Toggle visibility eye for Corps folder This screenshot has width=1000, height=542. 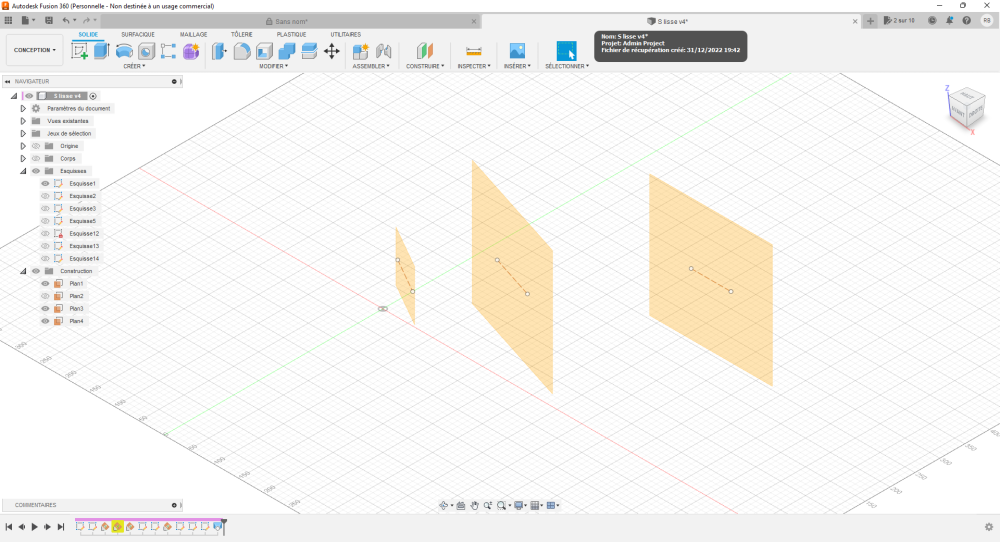coord(36,158)
